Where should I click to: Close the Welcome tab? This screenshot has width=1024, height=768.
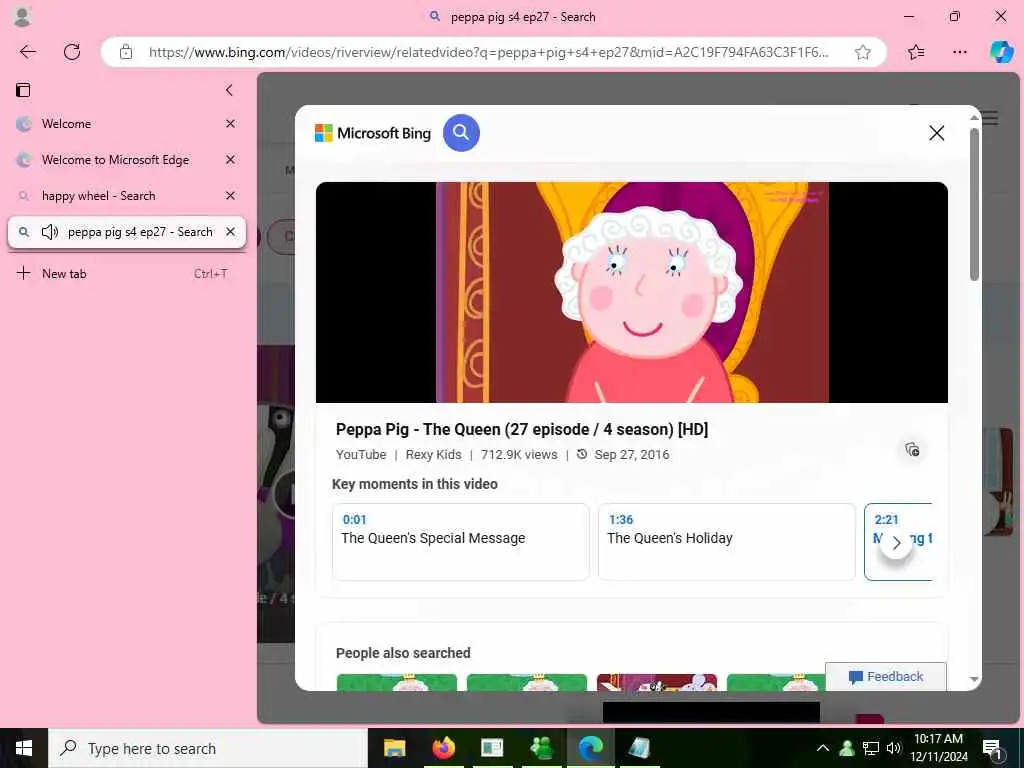tap(231, 124)
